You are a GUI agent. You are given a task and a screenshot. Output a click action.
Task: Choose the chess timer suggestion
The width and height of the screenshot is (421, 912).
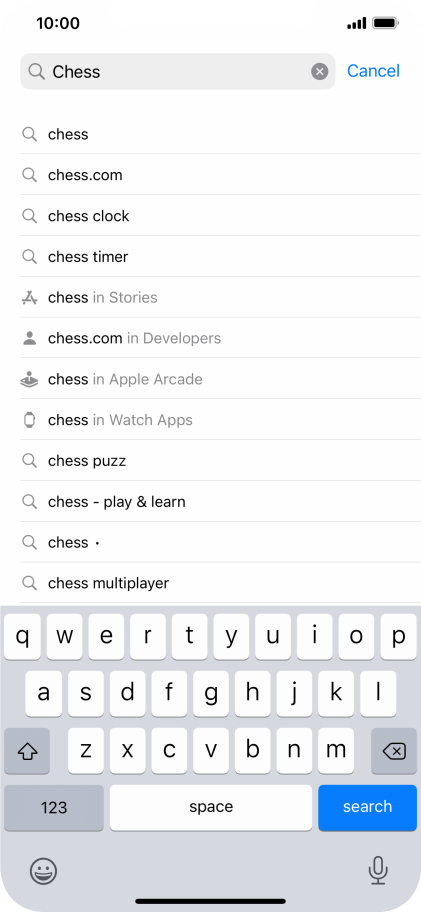pos(220,256)
